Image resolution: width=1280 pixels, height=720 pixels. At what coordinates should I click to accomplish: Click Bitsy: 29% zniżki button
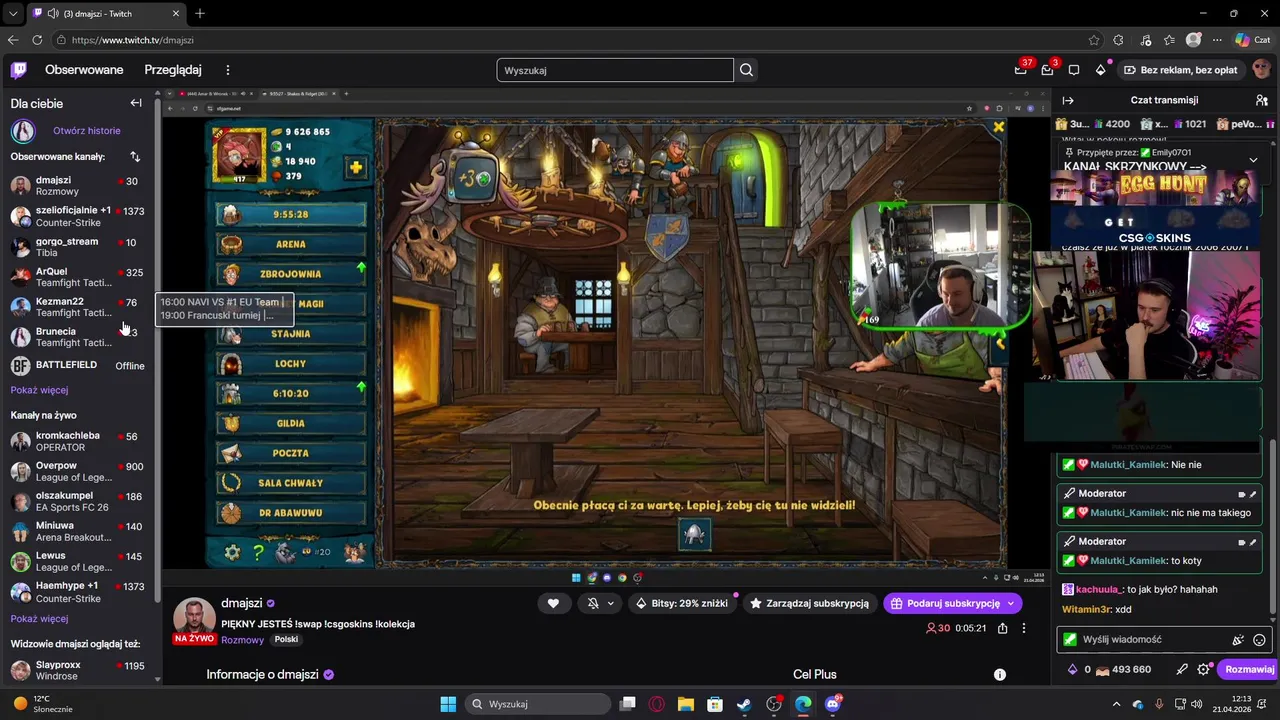point(681,603)
